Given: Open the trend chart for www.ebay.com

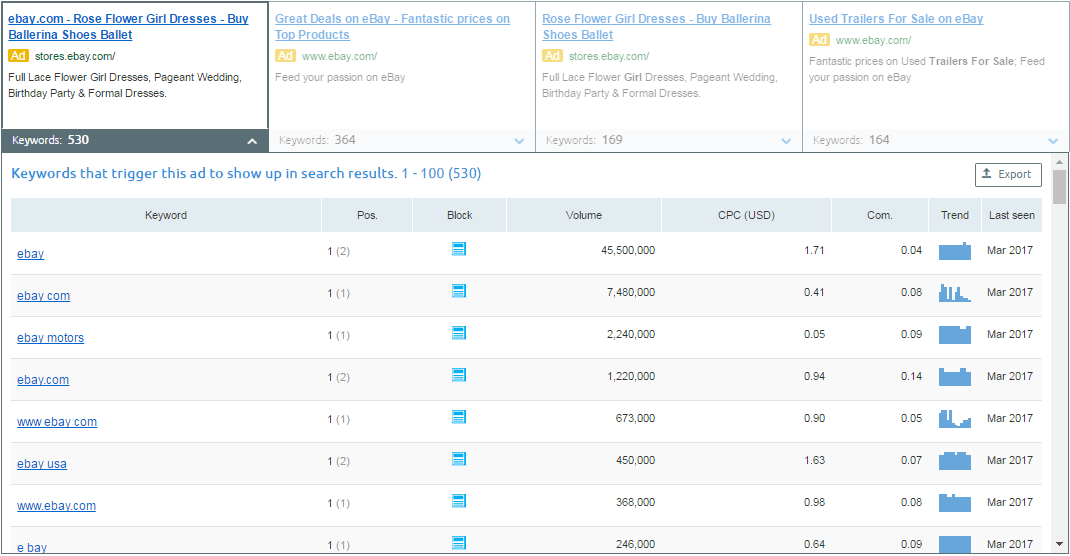Looking at the screenshot, I should click(x=955, y=503).
